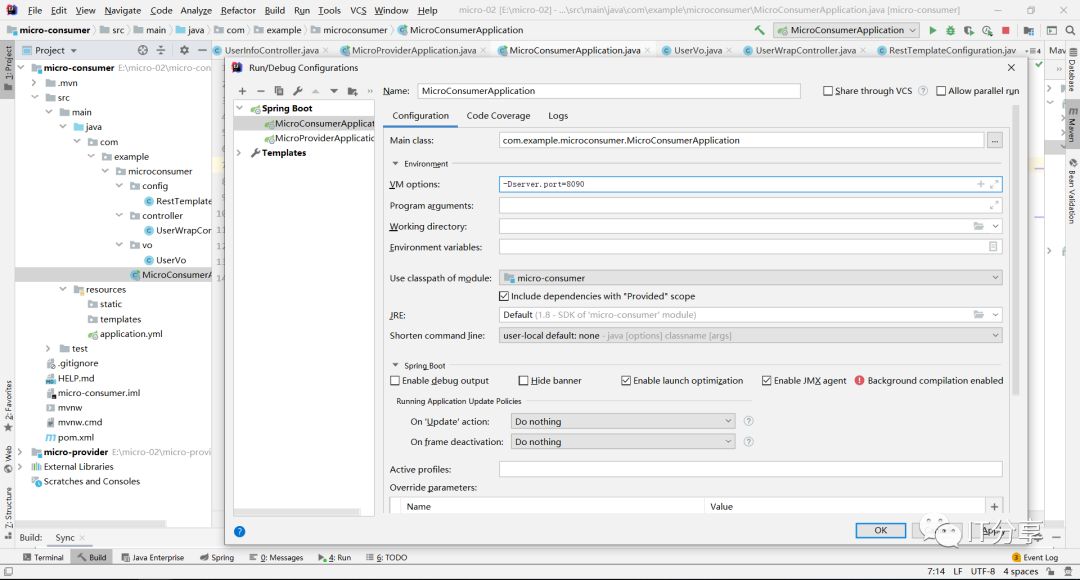
Task: Click the Build Project hammer icon
Action: click(x=759, y=30)
